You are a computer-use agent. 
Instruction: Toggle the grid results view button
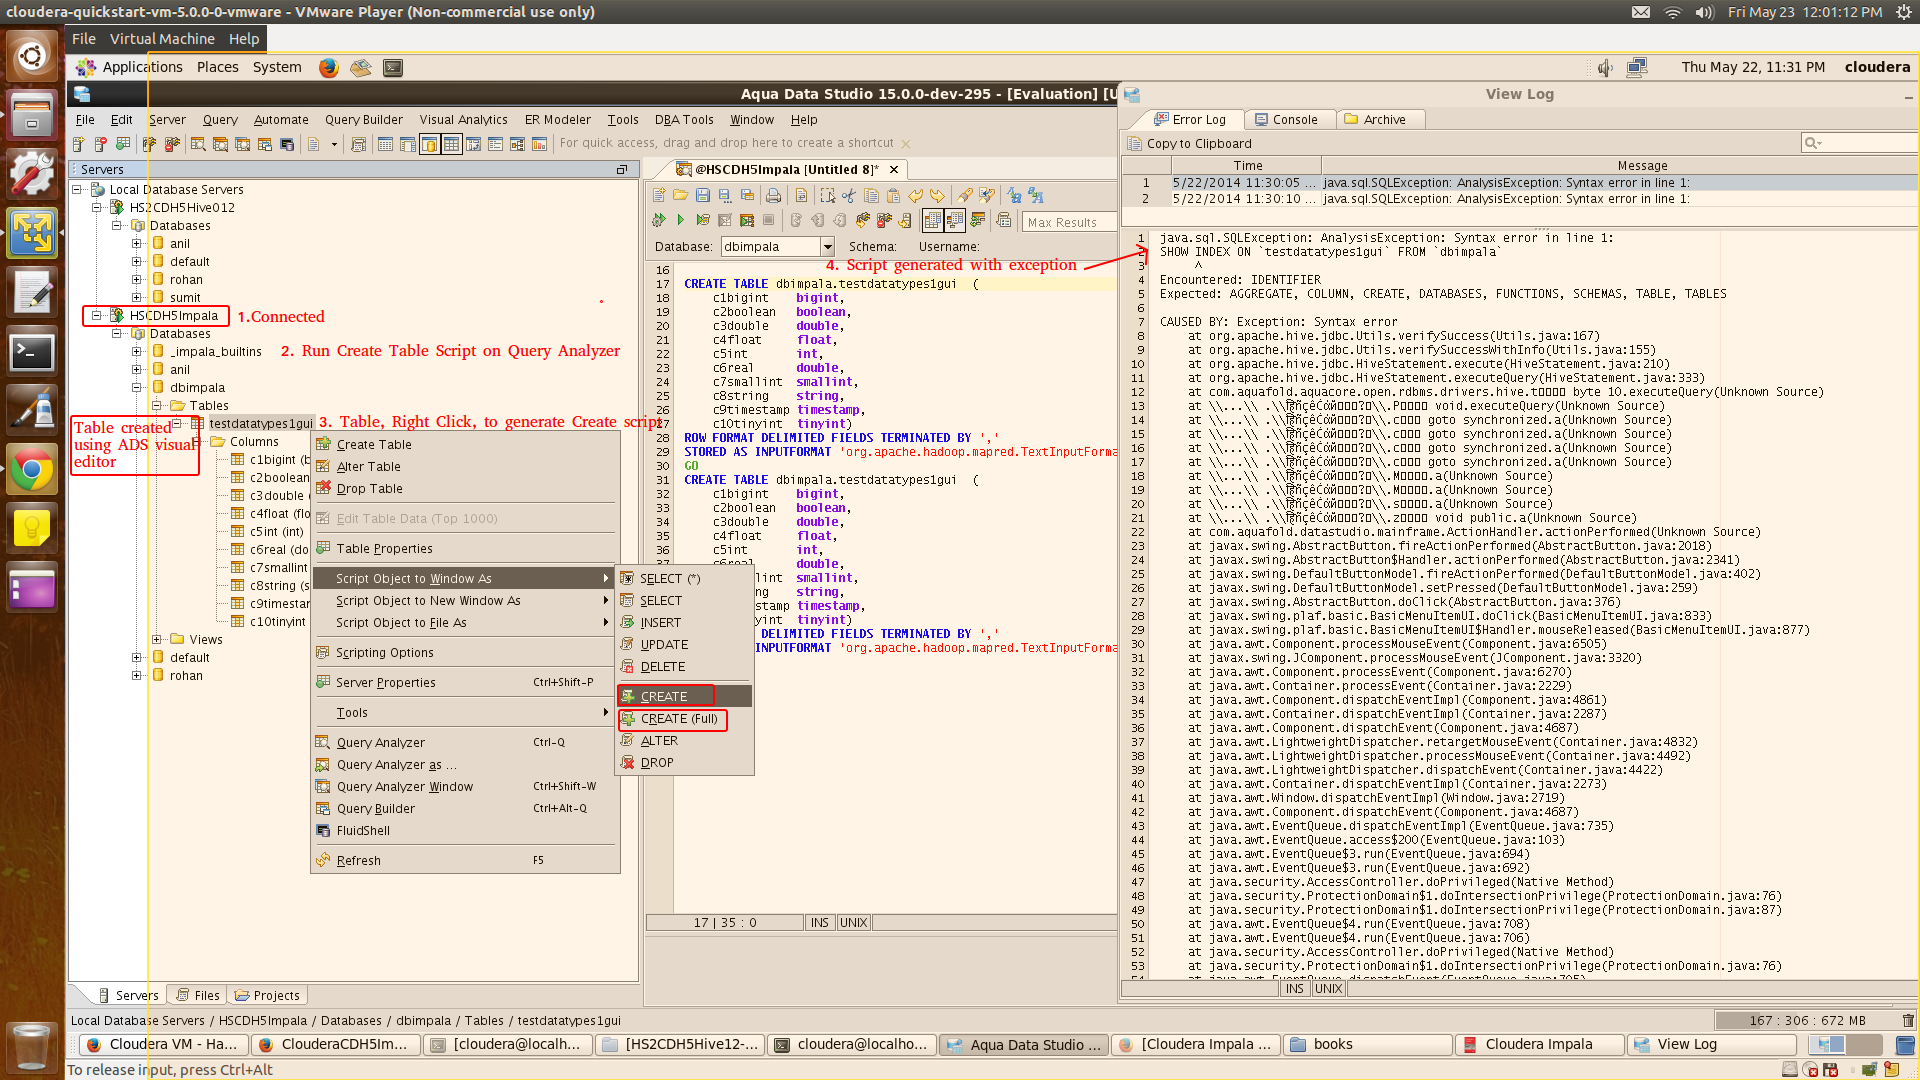pos(932,220)
